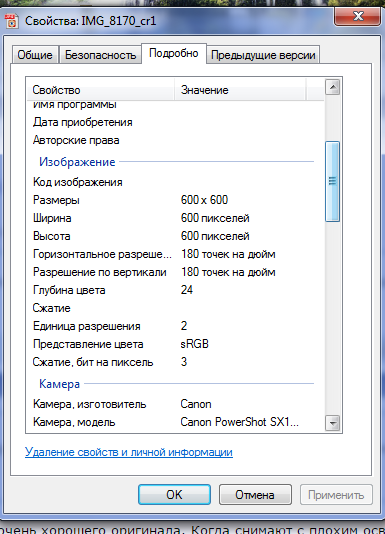Select the Размеры property row
Screen dimensions: 385x534
tap(175, 200)
